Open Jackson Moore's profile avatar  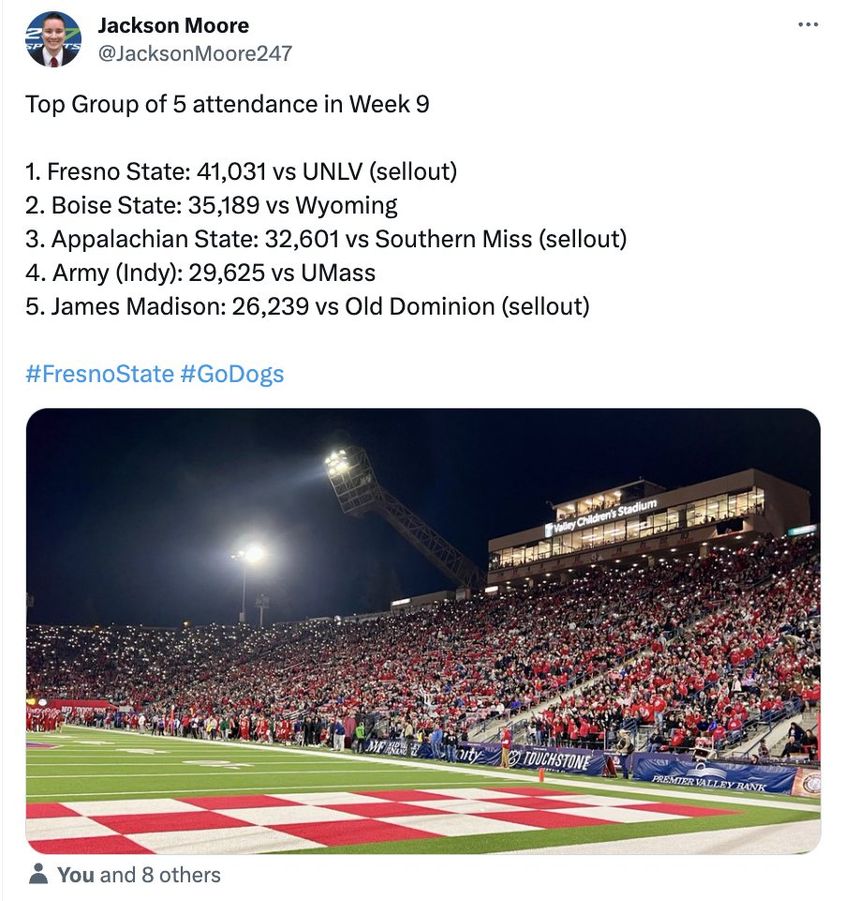click(x=53, y=40)
